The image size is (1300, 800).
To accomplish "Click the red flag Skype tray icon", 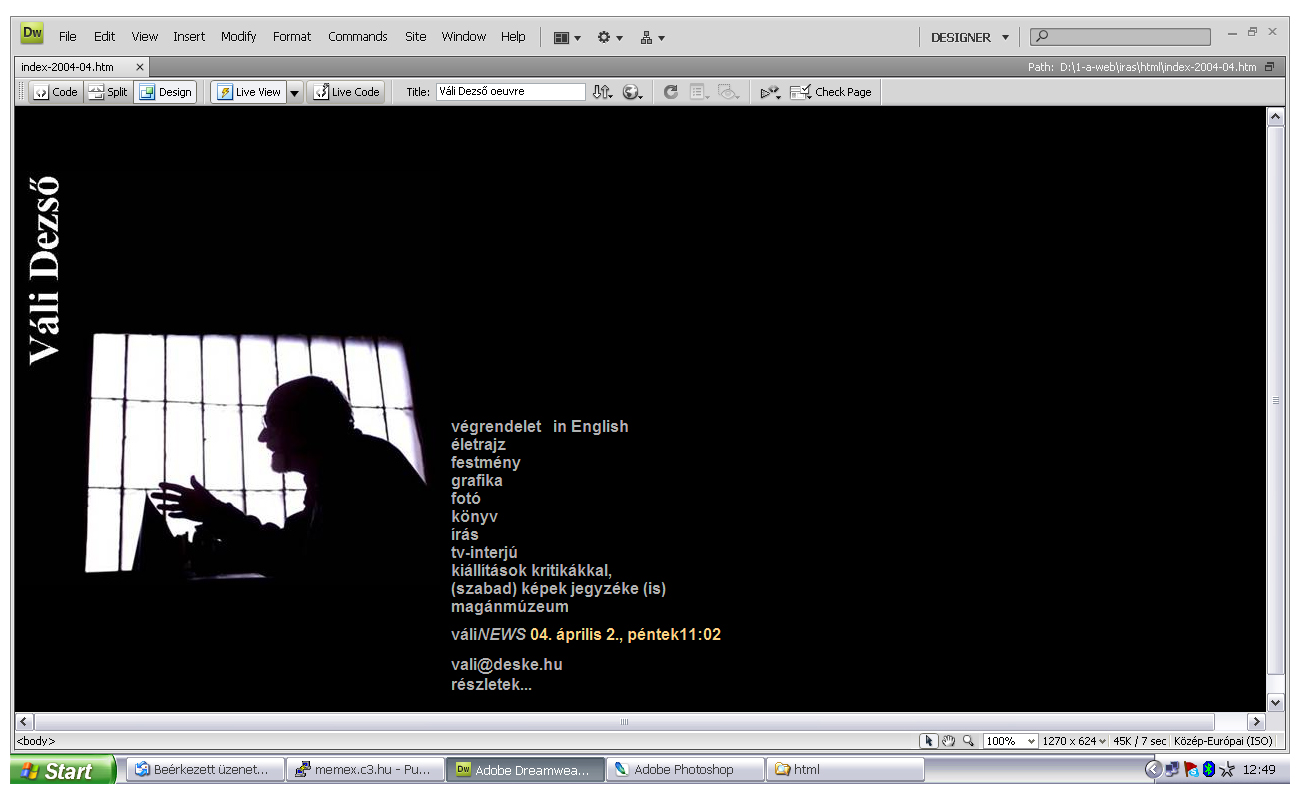I will [1190, 769].
